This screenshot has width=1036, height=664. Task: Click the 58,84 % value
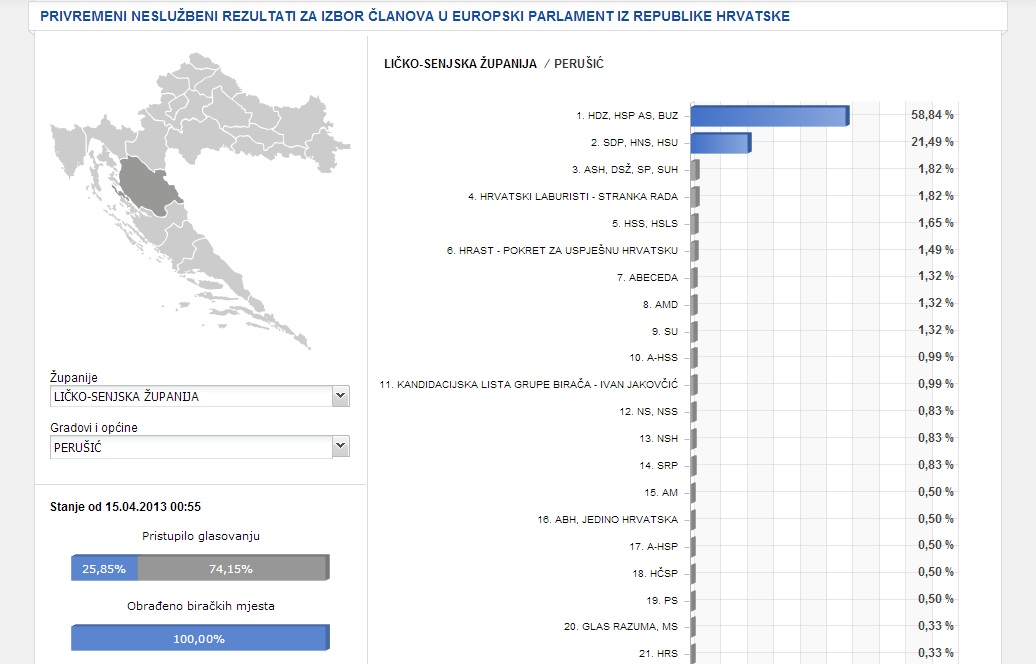click(x=932, y=115)
